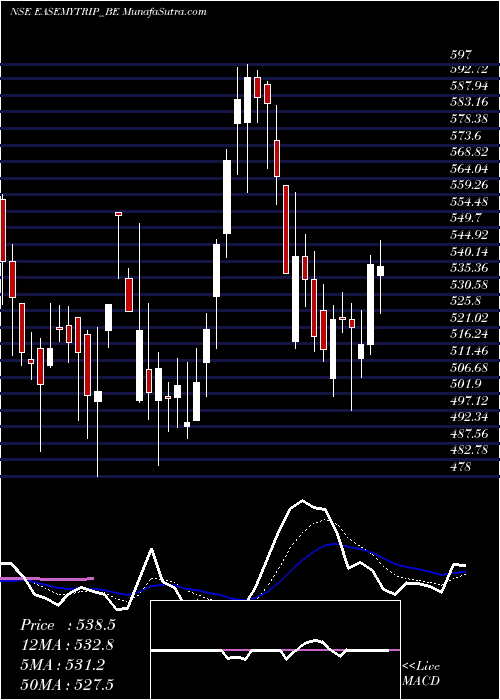500x700 pixels.
Task: Click the 573.6 price level label
Action: tap(465, 135)
